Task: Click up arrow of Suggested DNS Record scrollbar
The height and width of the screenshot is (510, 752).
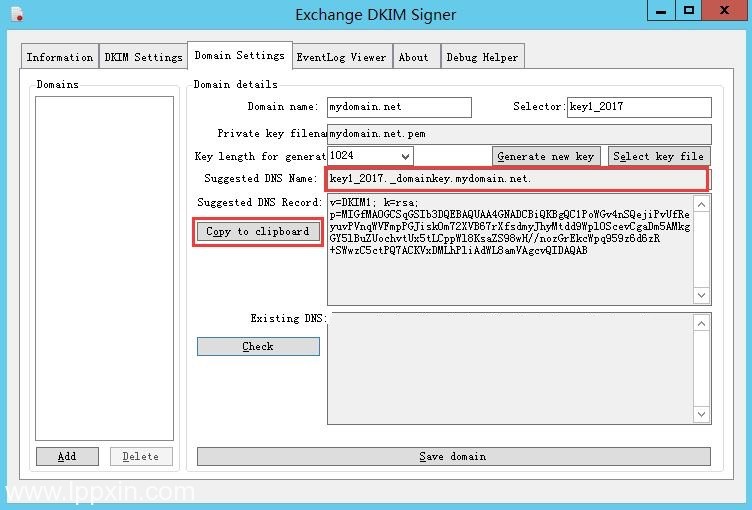Action: pos(701,205)
